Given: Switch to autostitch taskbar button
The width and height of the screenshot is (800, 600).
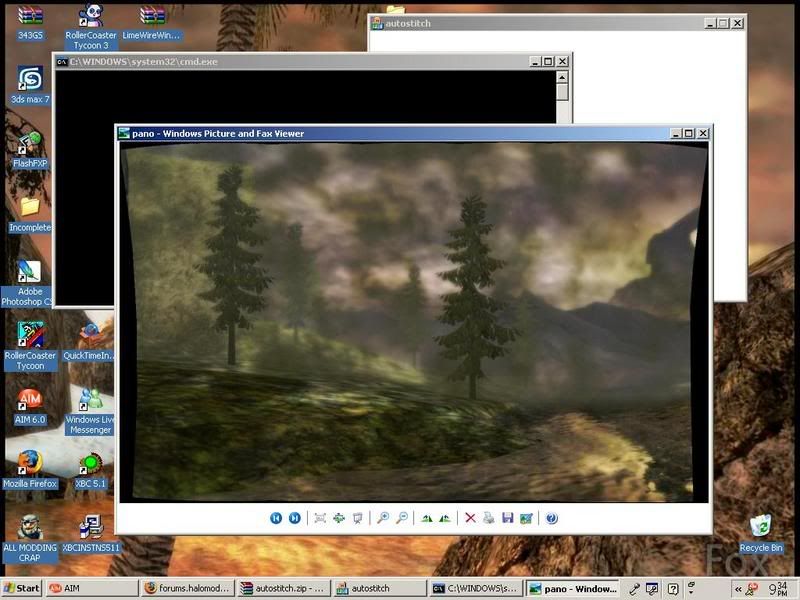Looking at the screenshot, I should [380, 588].
